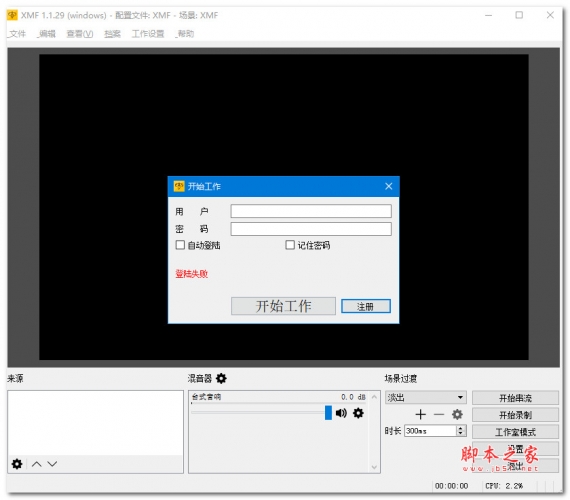Click the 密码 password input field
Viewport: 570px width, 500px height.
[x=311, y=229]
